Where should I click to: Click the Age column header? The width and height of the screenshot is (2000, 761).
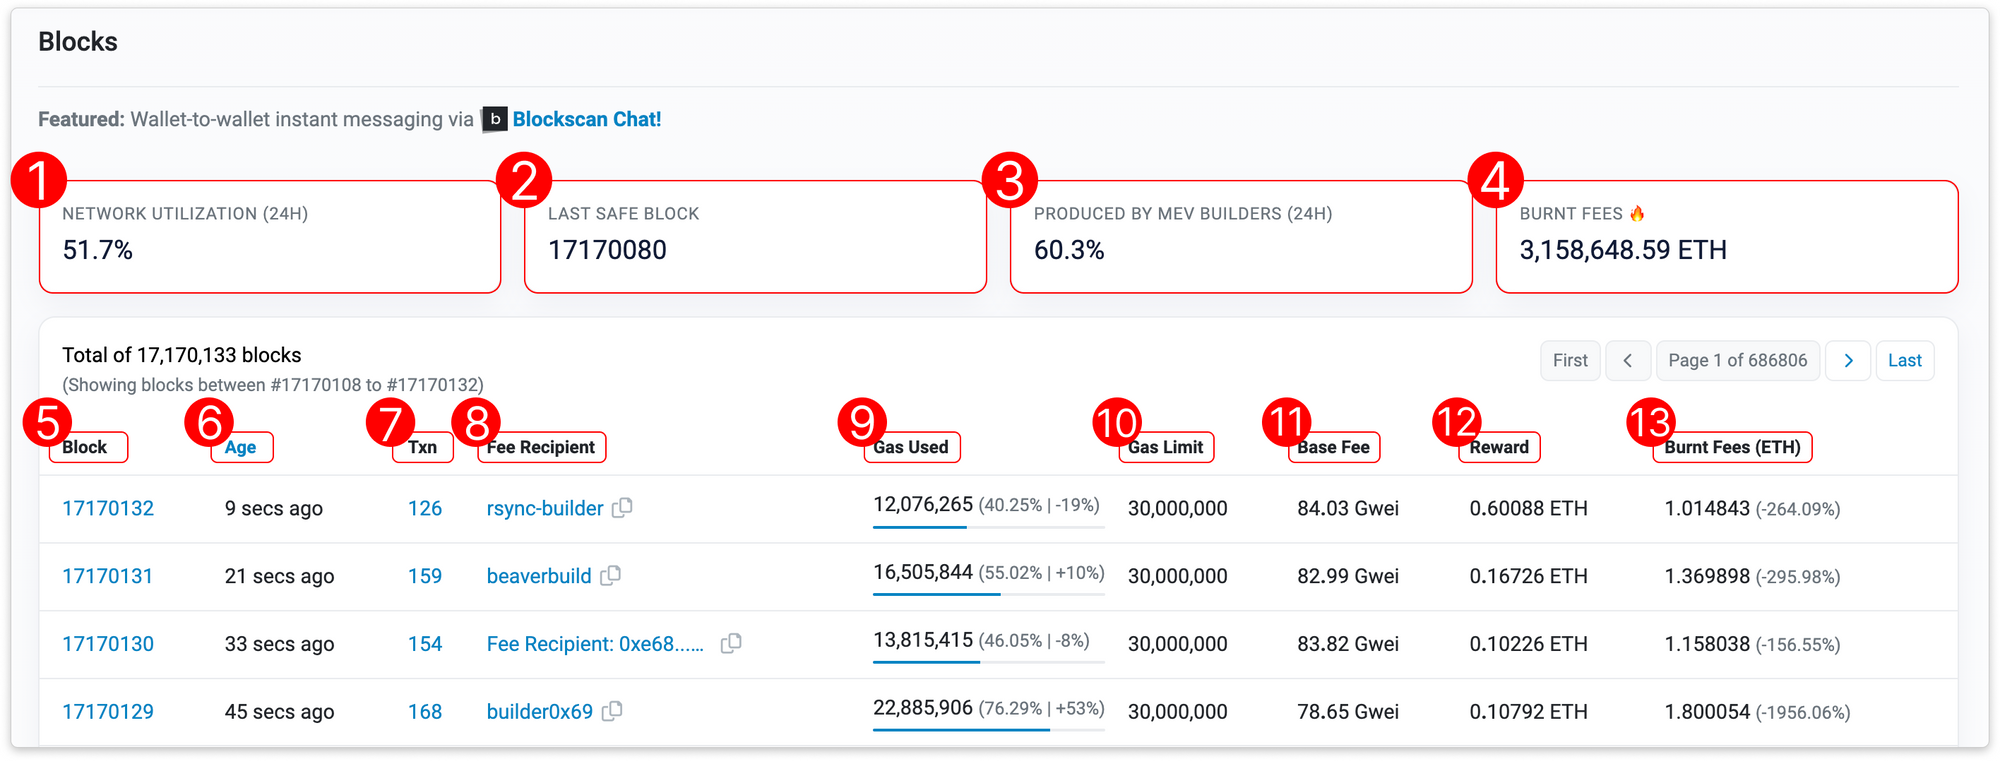tap(240, 447)
